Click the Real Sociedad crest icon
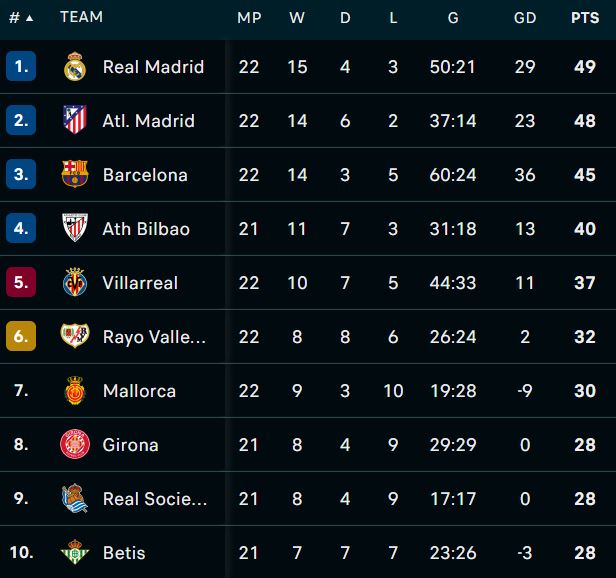 click(75, 498)
